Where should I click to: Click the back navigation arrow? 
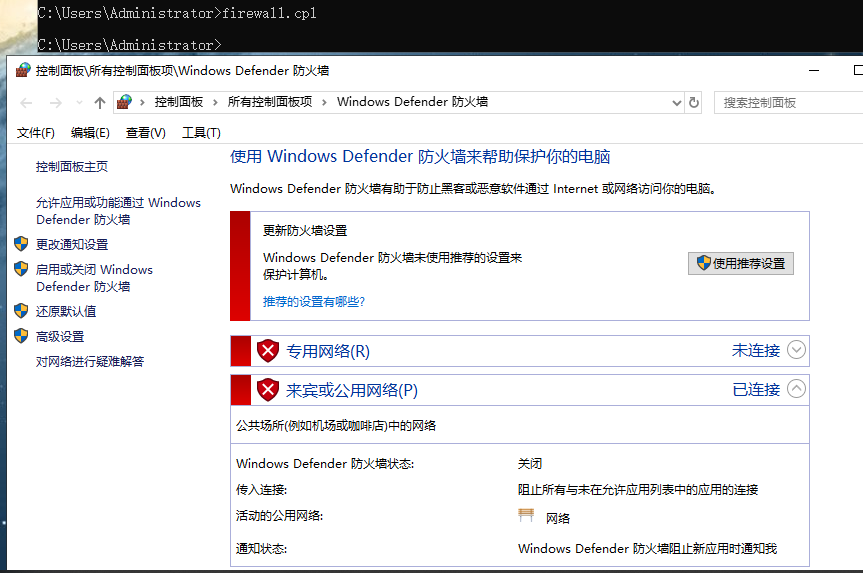click(26, 103)
